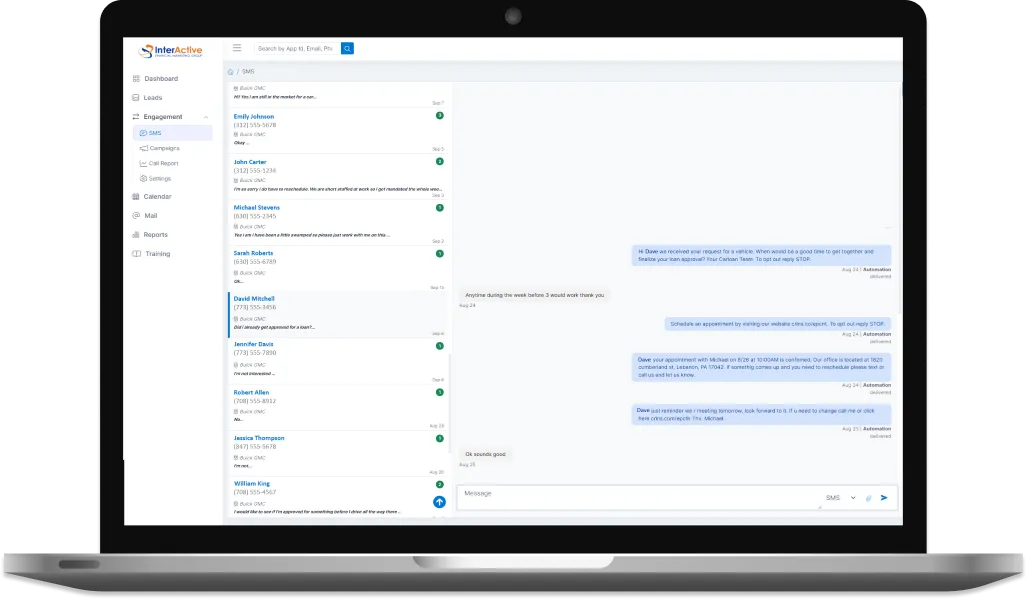Click the blue search magnifier button

click(x=347, y=48)
